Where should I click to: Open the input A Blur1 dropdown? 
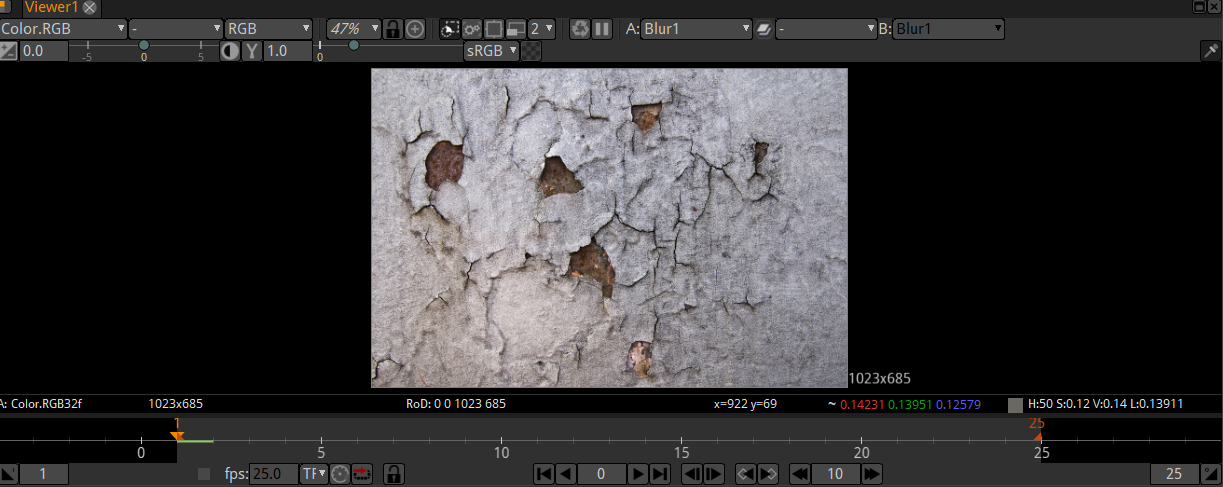pos(697,29)
